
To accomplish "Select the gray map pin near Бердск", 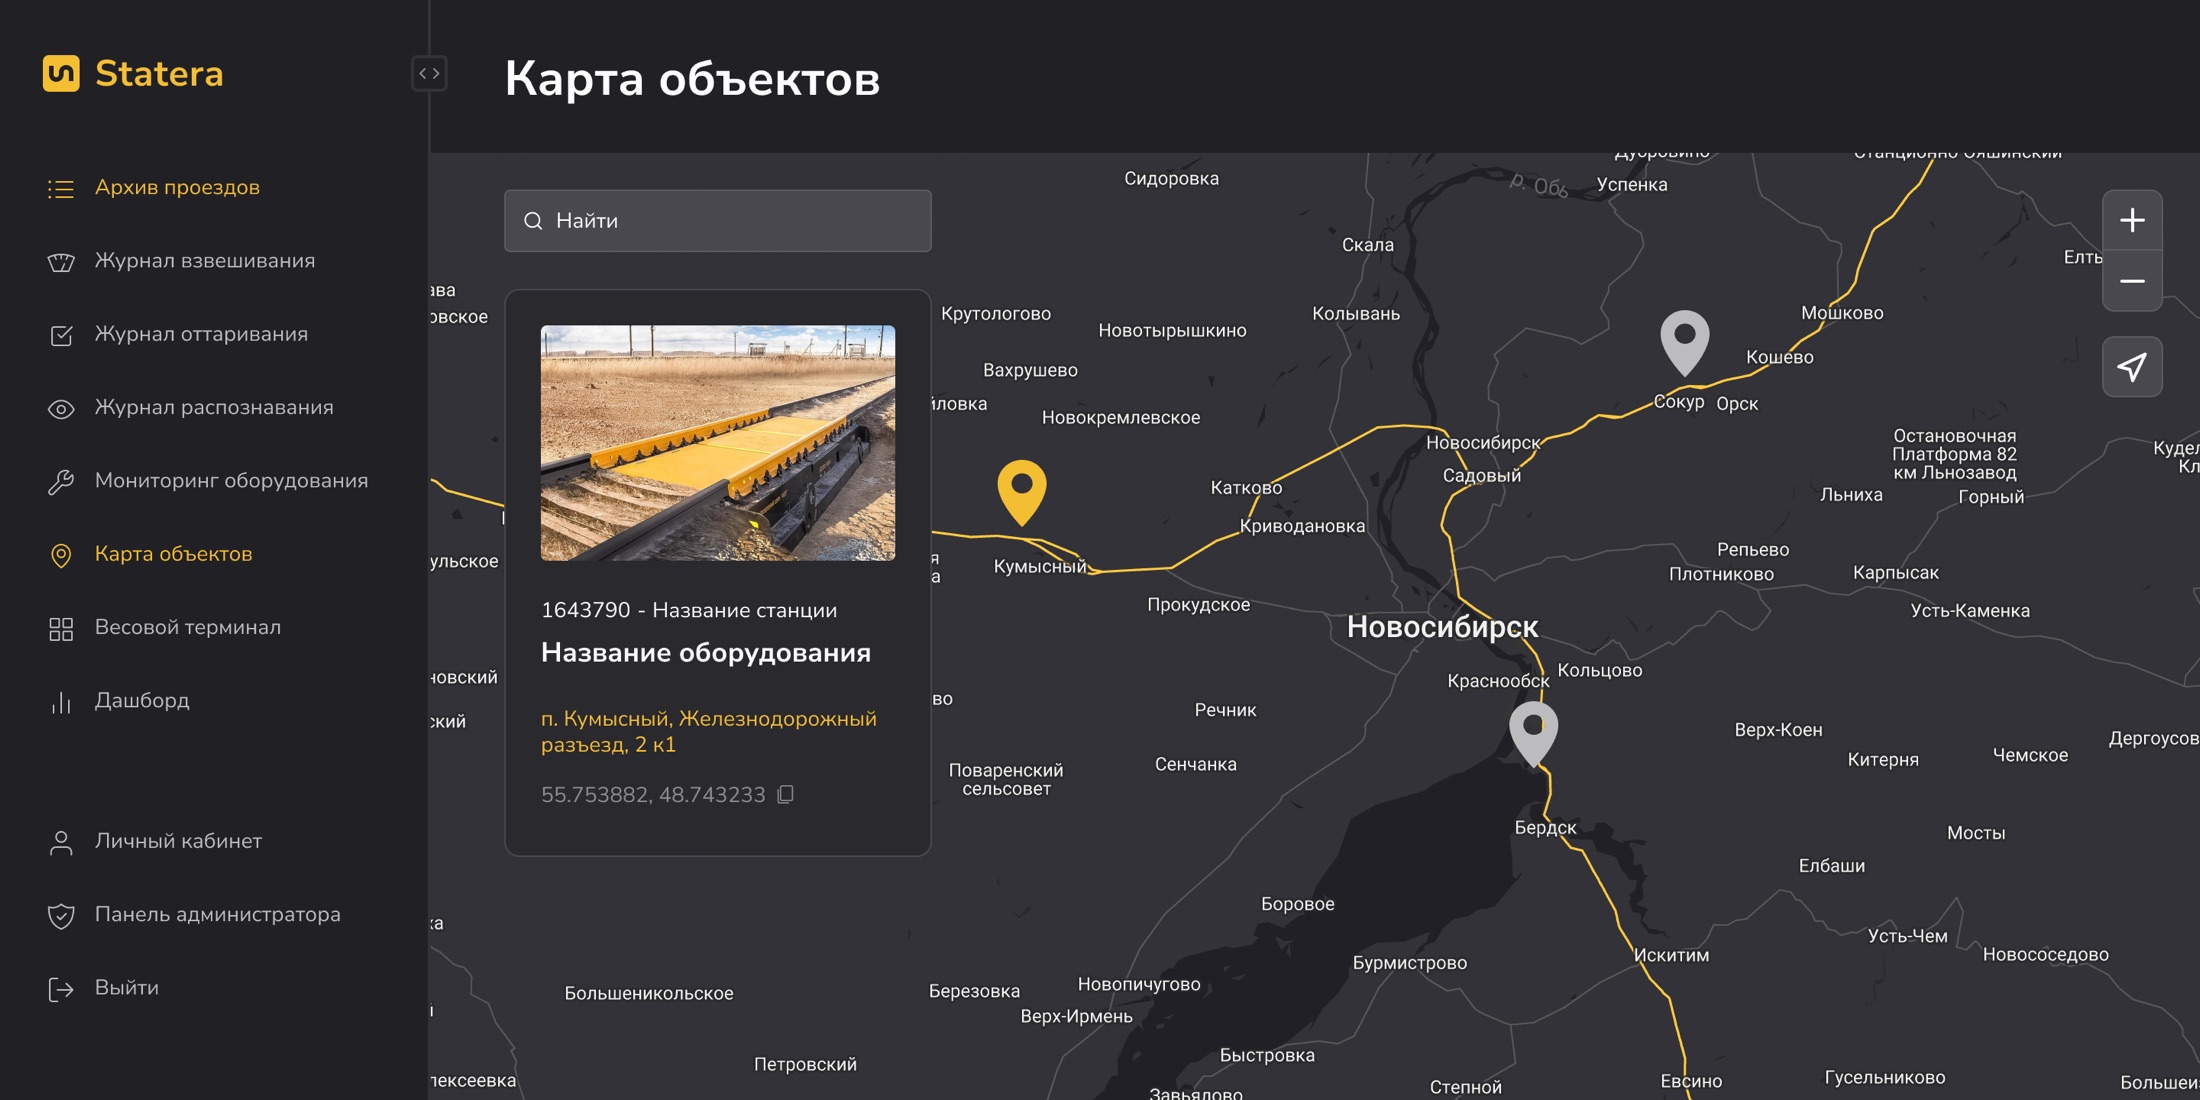I will [1533, 733].
